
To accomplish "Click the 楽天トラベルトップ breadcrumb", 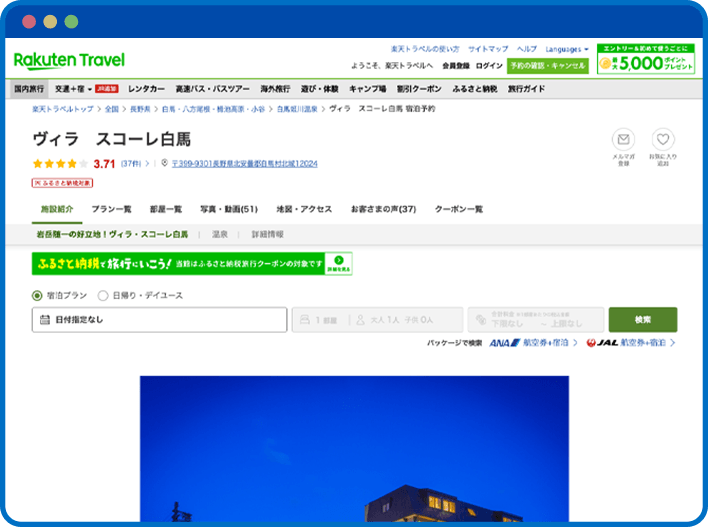I will [63, 109].
